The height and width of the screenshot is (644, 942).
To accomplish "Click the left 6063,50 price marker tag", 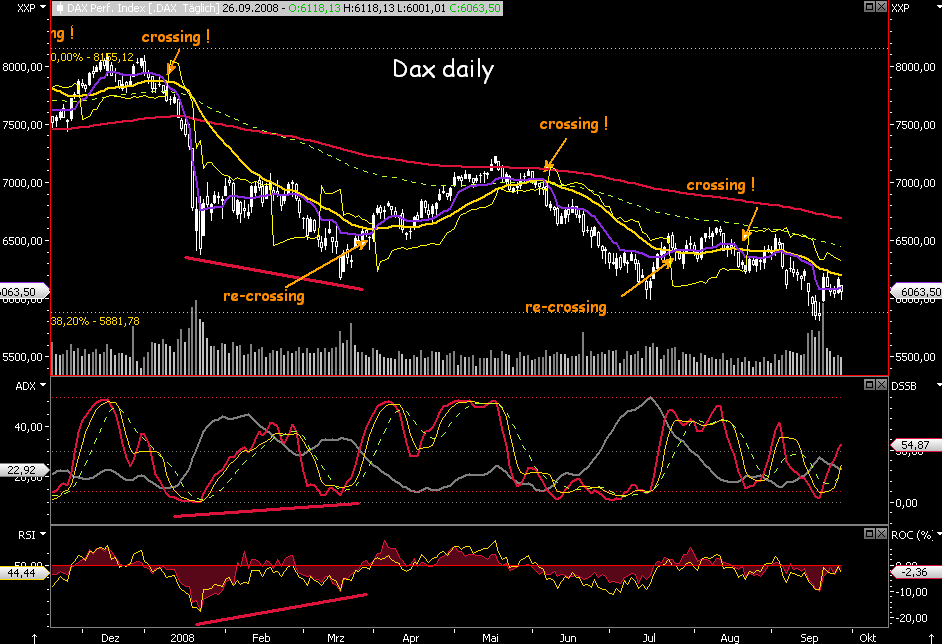I will (x=23, y=291).
